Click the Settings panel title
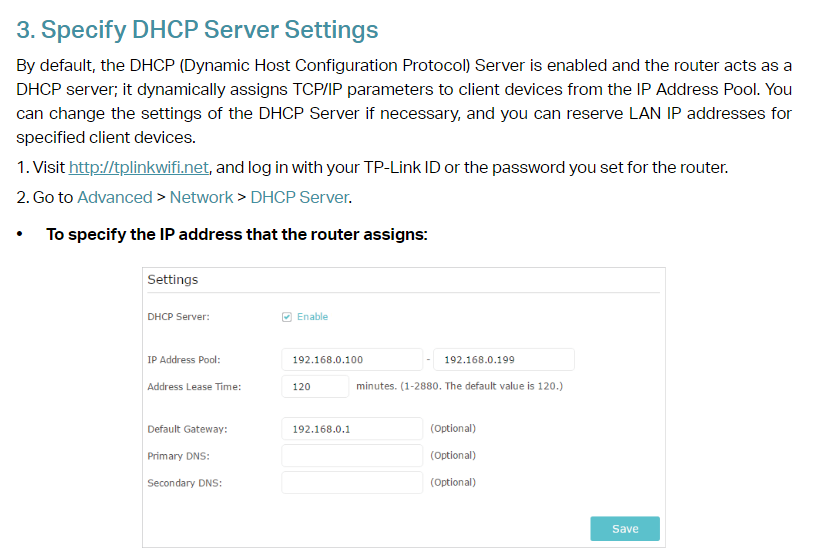Image resolution: width=822 pixels, height=552 pixels. 173,279
